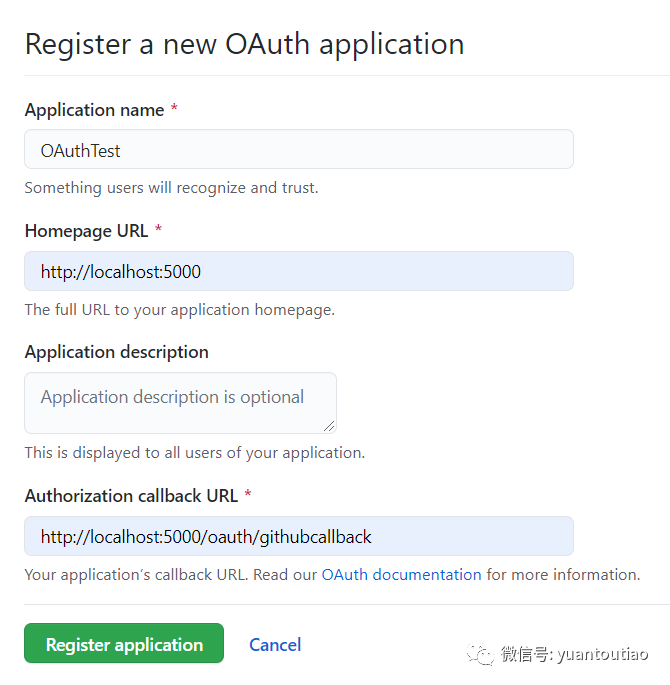Click the Authorization callback URL label

click(131, 496)
